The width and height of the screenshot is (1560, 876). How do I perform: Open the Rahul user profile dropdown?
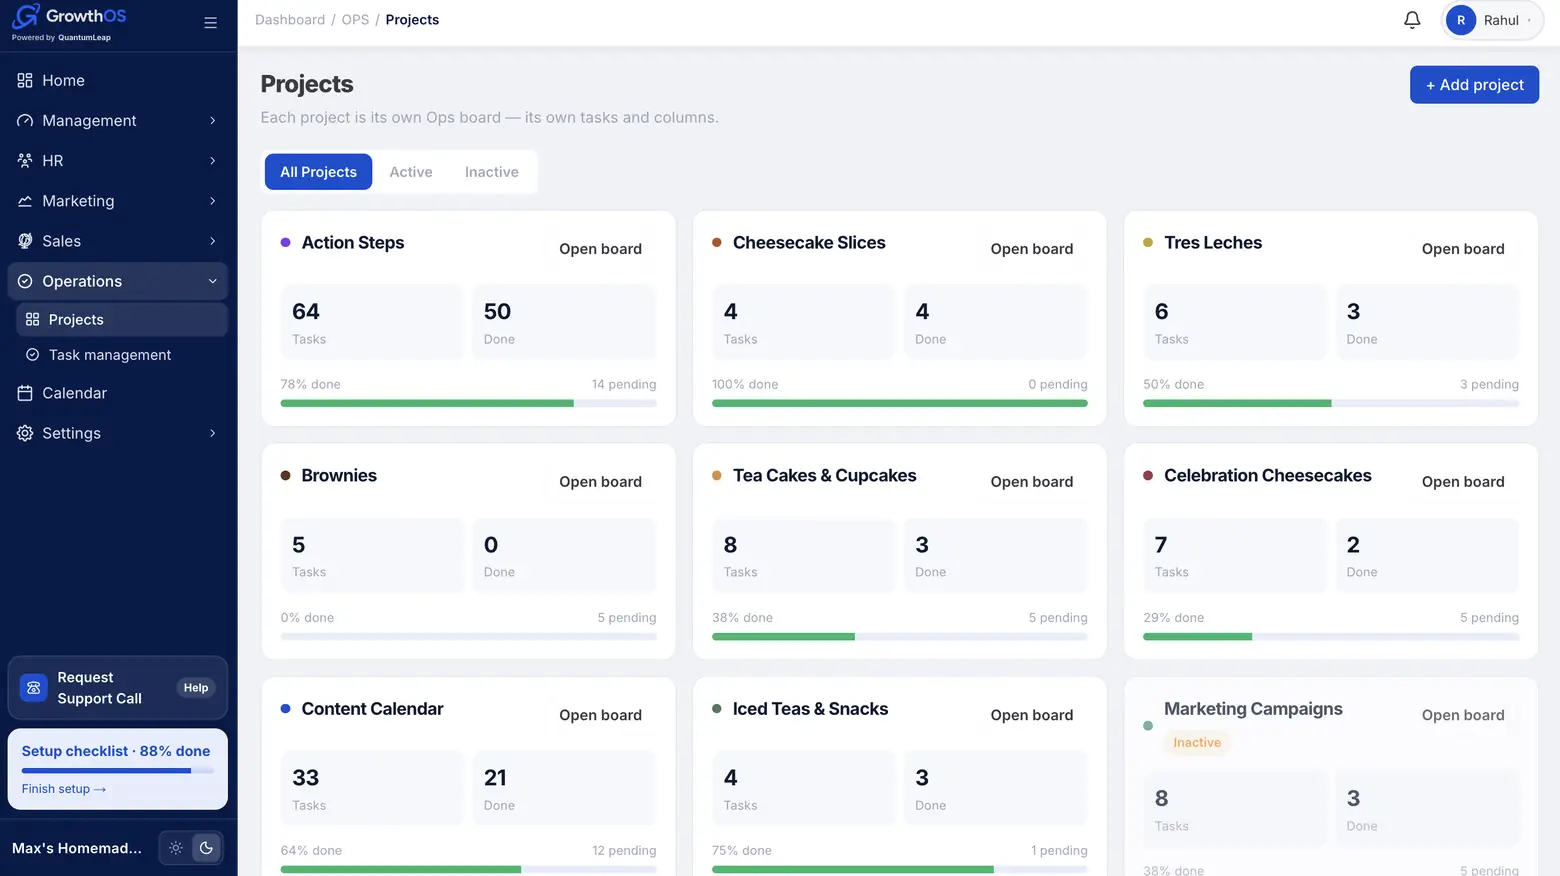pyautogui.click(x=1492, y=20)
